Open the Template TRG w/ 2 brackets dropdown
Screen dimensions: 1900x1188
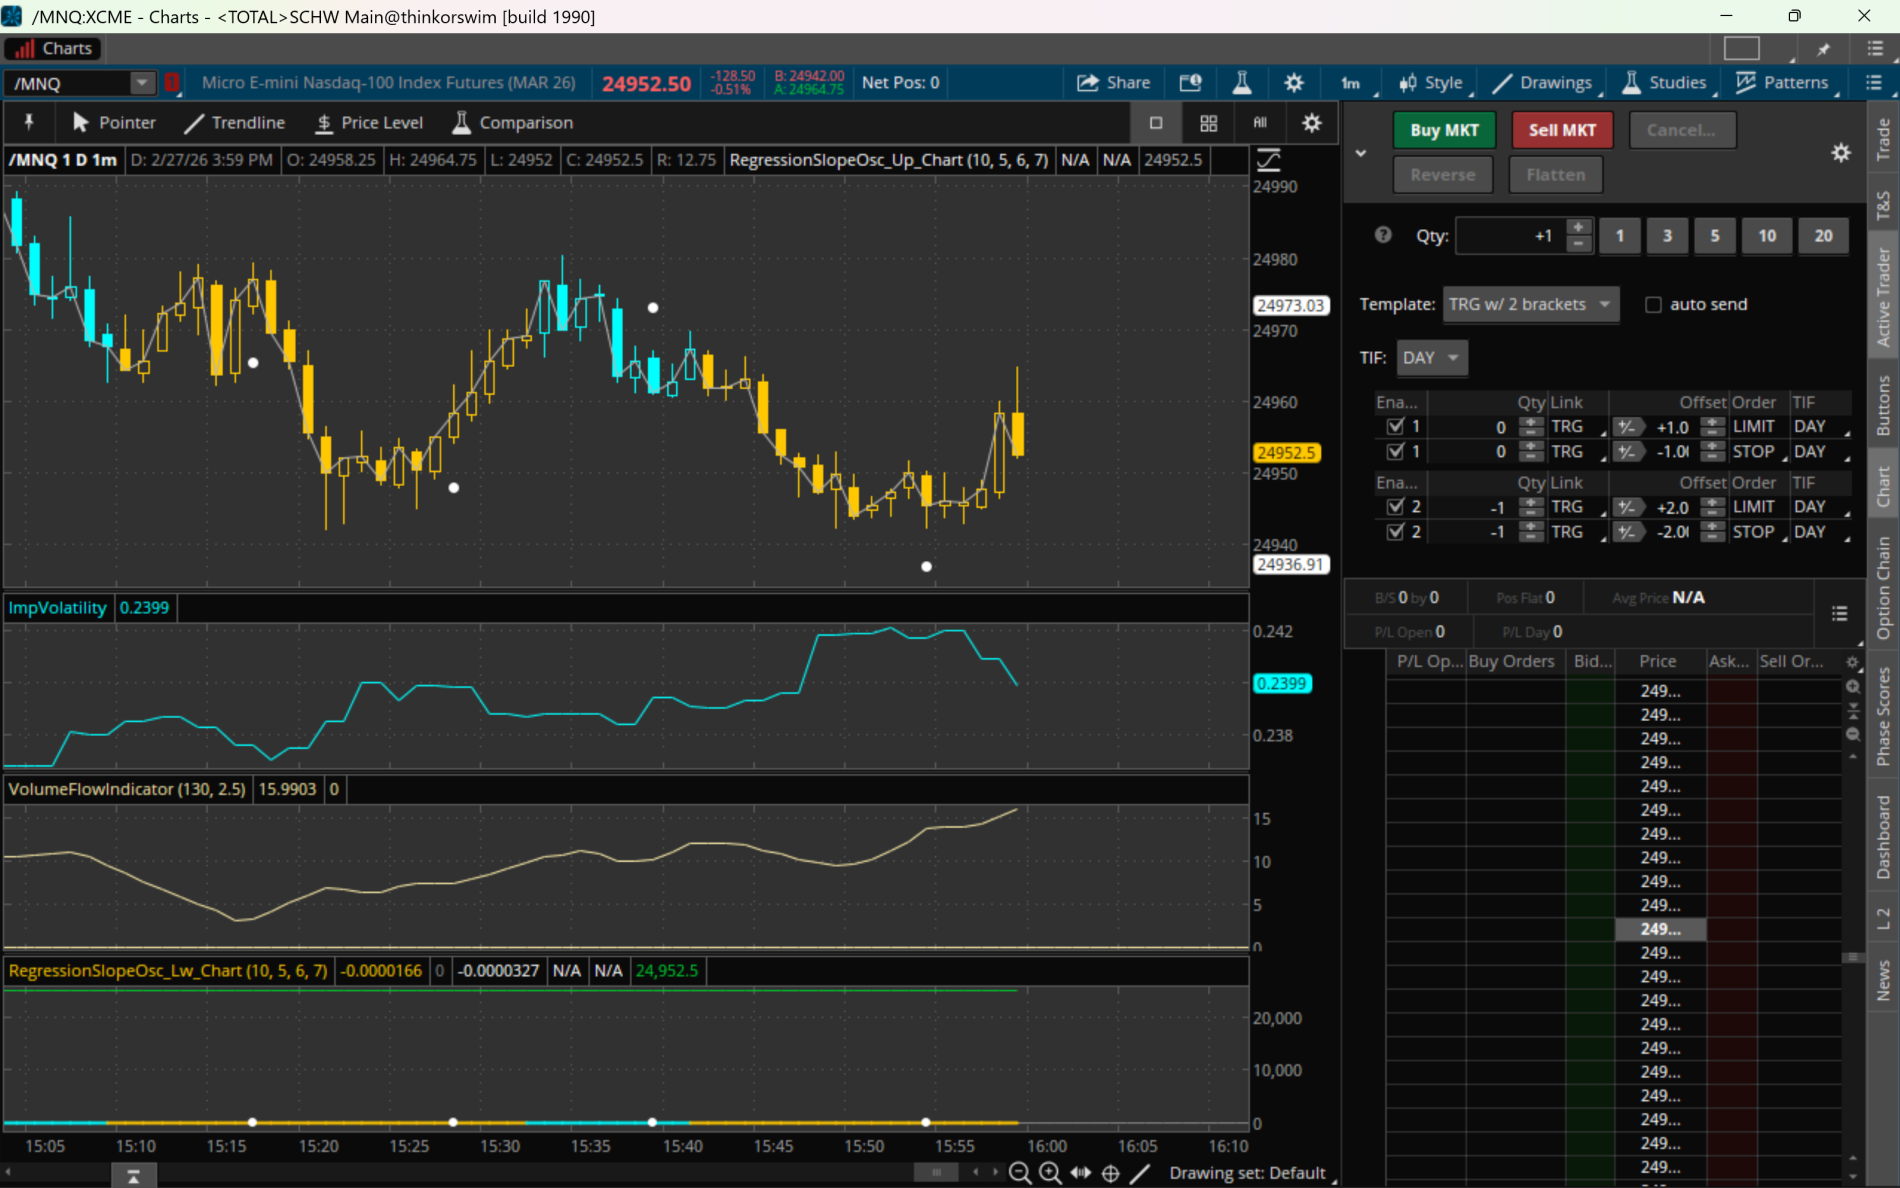tap(1530, 304)
